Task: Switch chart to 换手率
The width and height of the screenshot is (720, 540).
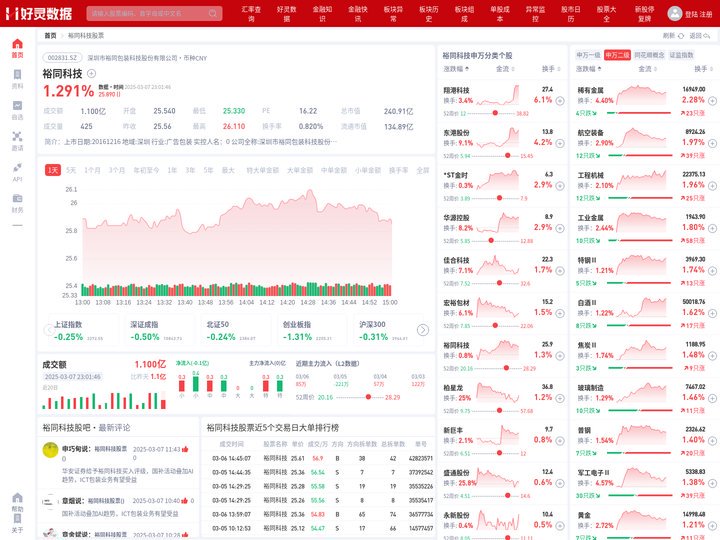Action: [398, 170]
